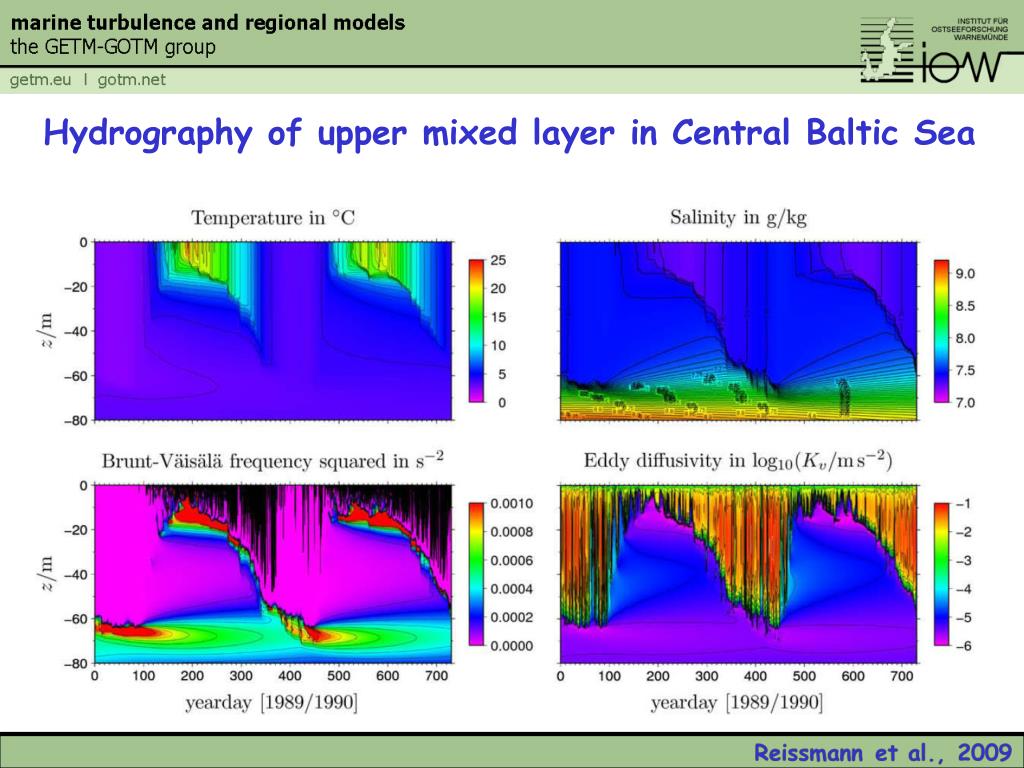Open the getm.eu link

[39, 80]
